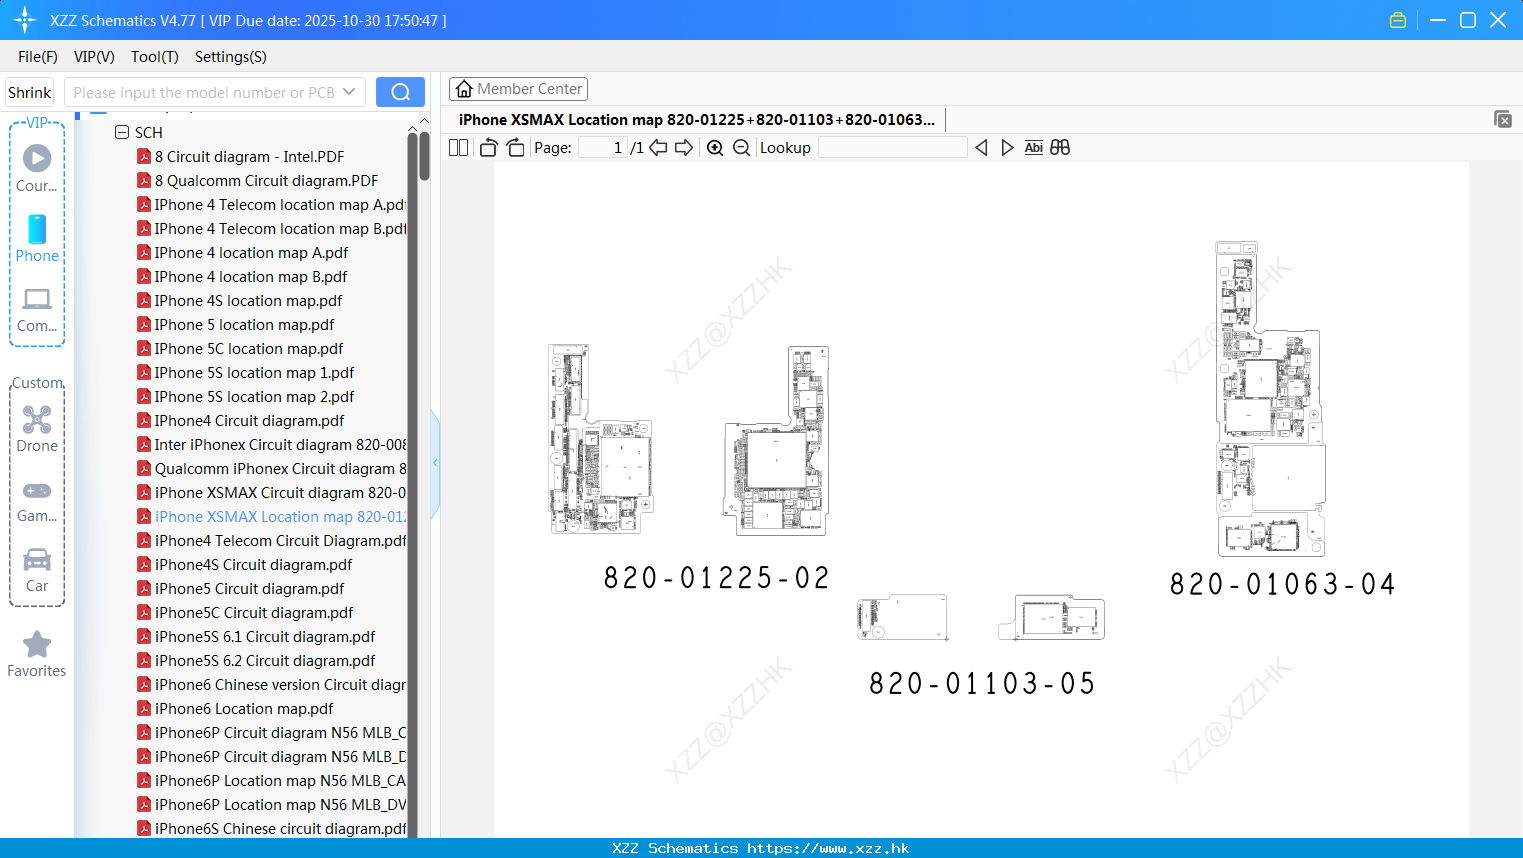
Task: Open the model number dropdown arrow
Action: click(349, 92)
